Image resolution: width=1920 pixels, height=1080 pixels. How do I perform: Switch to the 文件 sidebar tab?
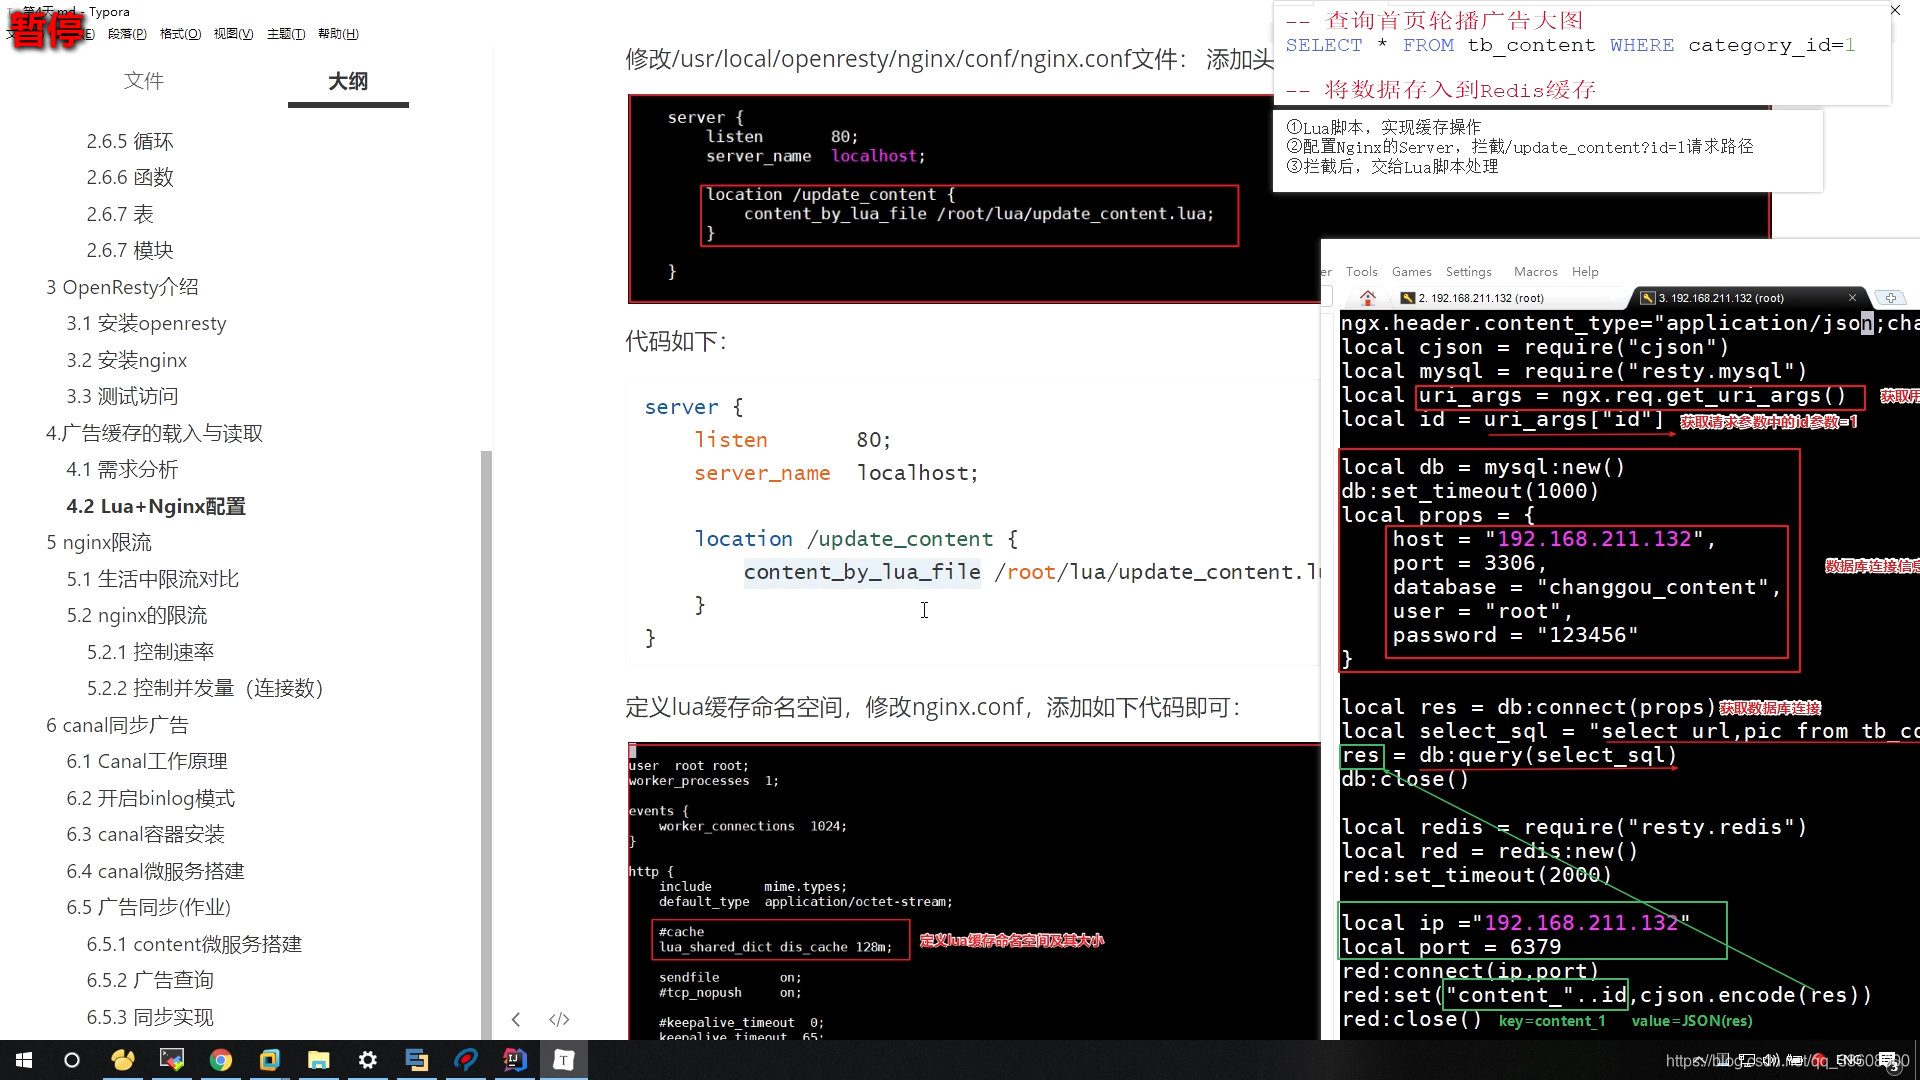pos(144,81)
